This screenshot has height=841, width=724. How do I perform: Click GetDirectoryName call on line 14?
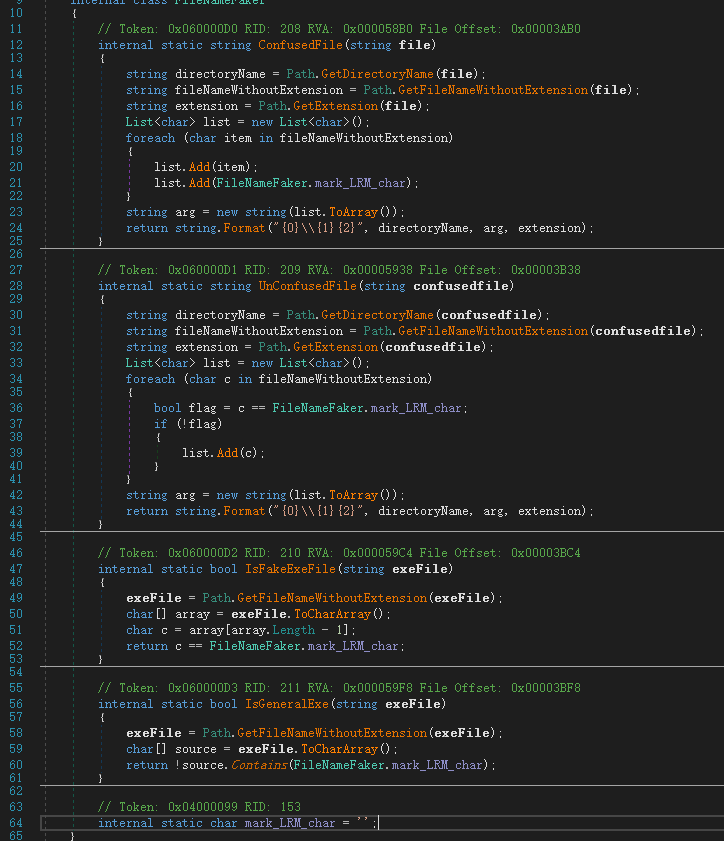[377, 74]
